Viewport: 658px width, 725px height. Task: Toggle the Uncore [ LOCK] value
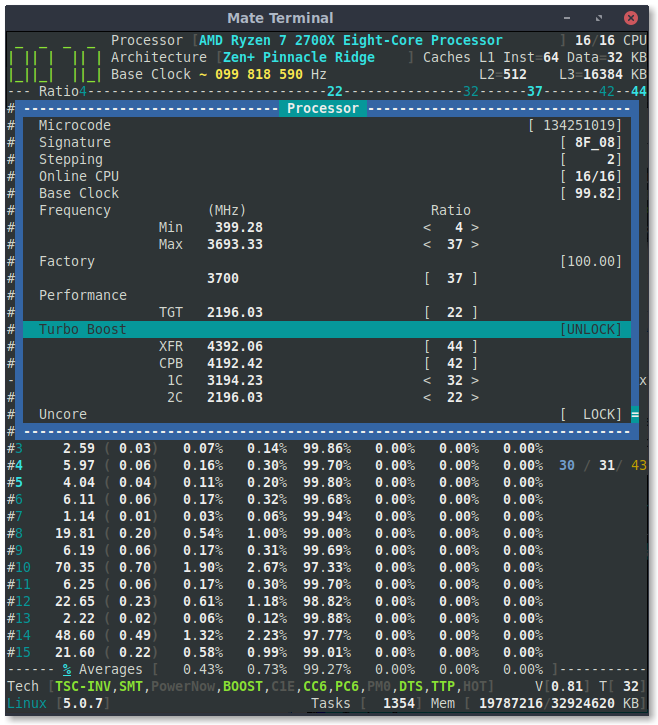tap(591, 414)
